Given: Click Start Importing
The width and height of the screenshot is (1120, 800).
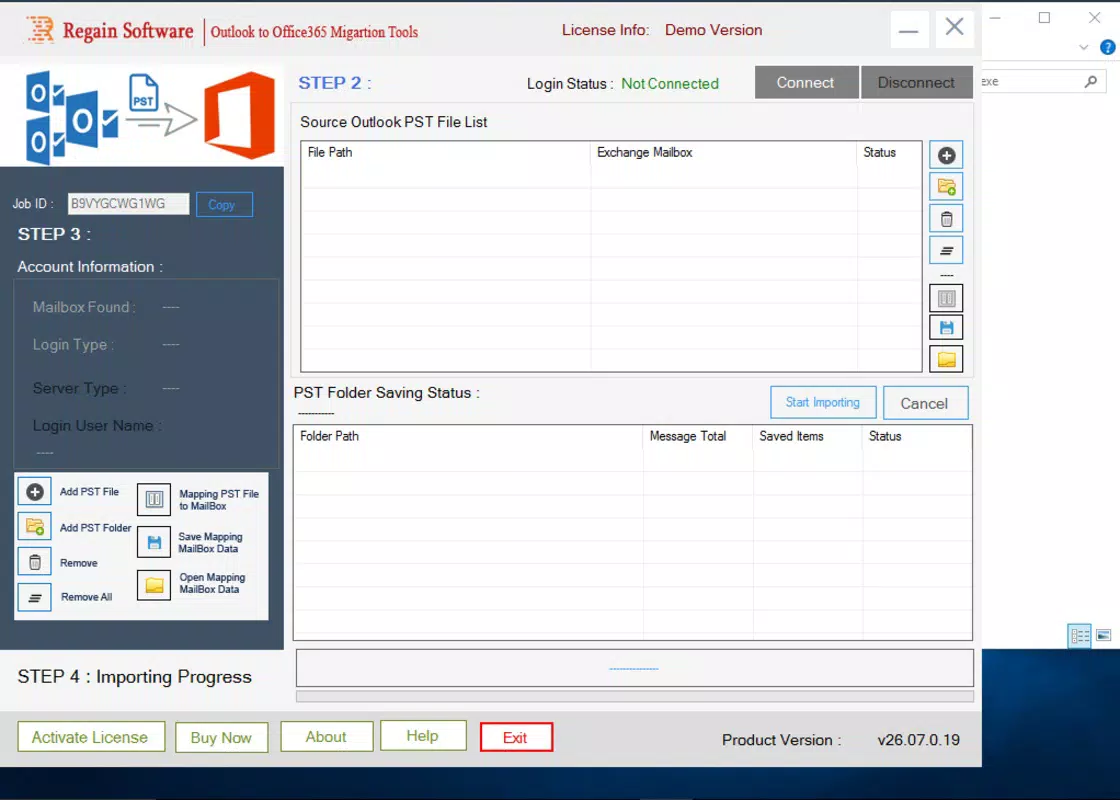Looking at the screenshot, I should (823, 402).
